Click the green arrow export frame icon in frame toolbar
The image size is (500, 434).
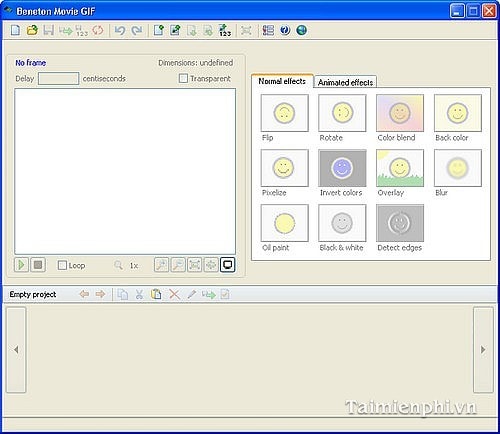click(209, 295)
